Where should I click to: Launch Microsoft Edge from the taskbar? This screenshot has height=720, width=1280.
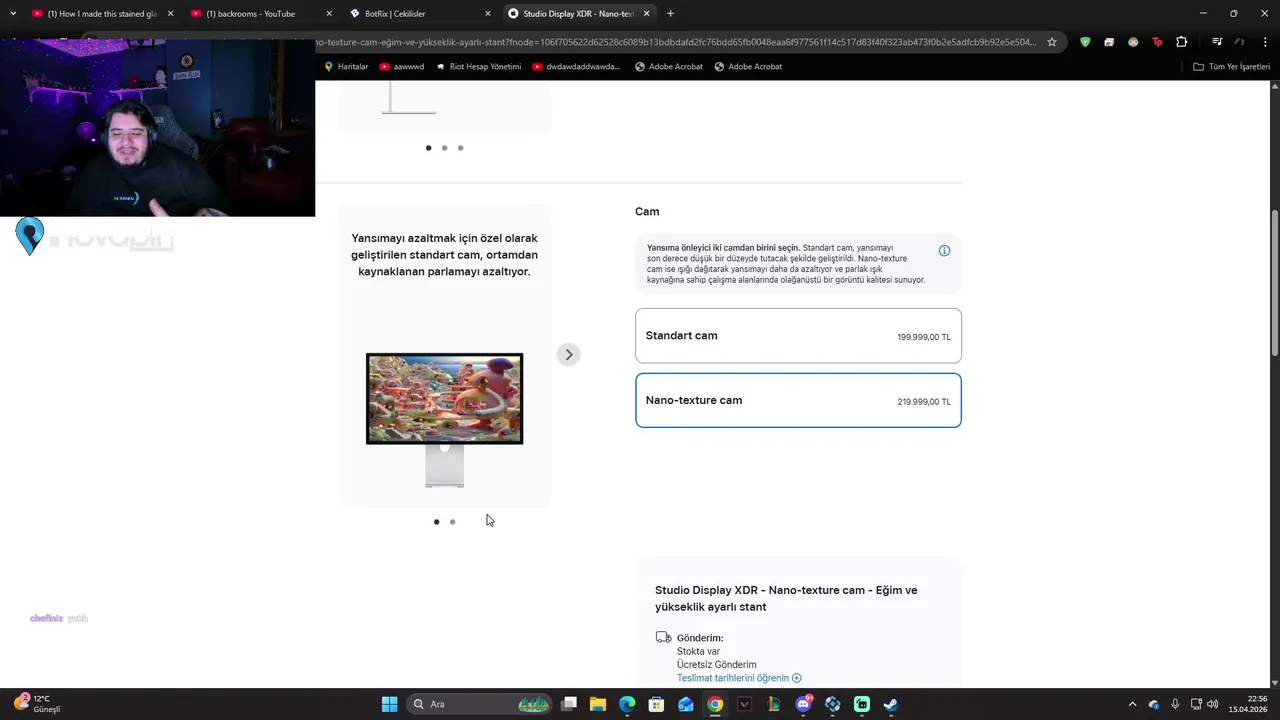627,704
